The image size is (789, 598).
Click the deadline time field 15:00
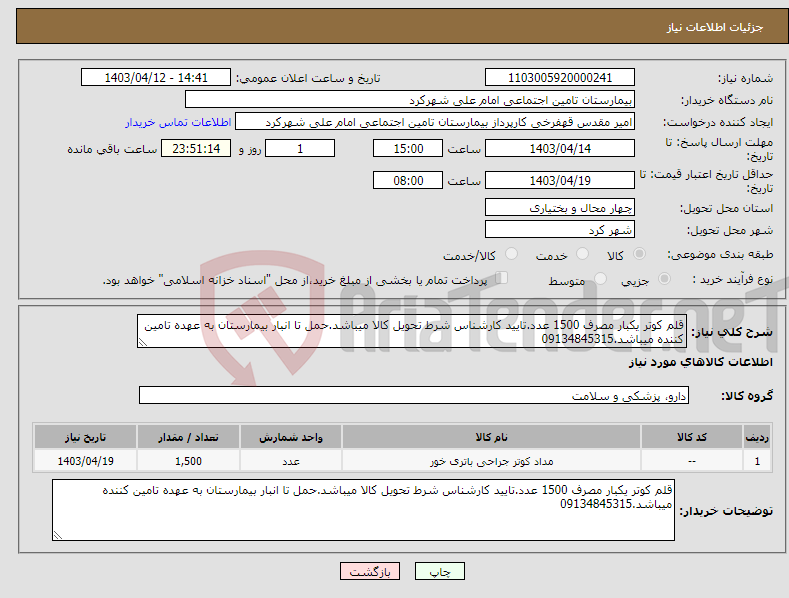(408, 148)
